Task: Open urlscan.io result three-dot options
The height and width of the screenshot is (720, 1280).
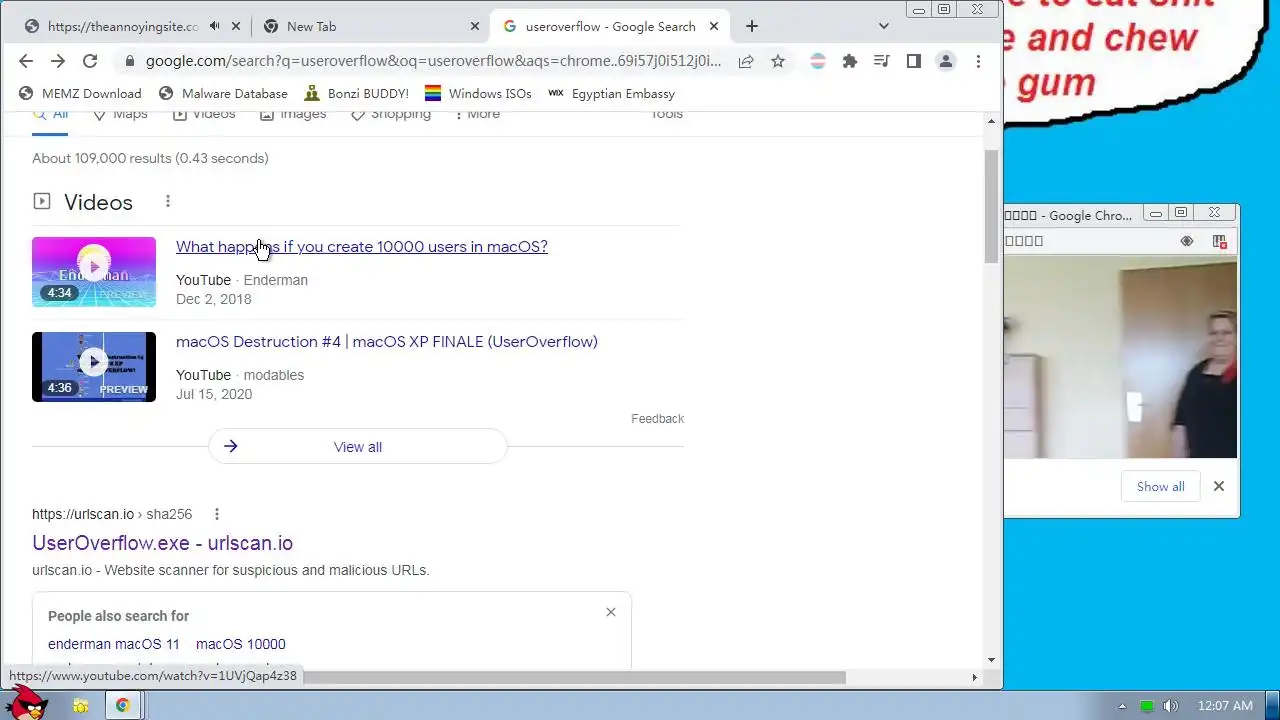Action: 216,514
